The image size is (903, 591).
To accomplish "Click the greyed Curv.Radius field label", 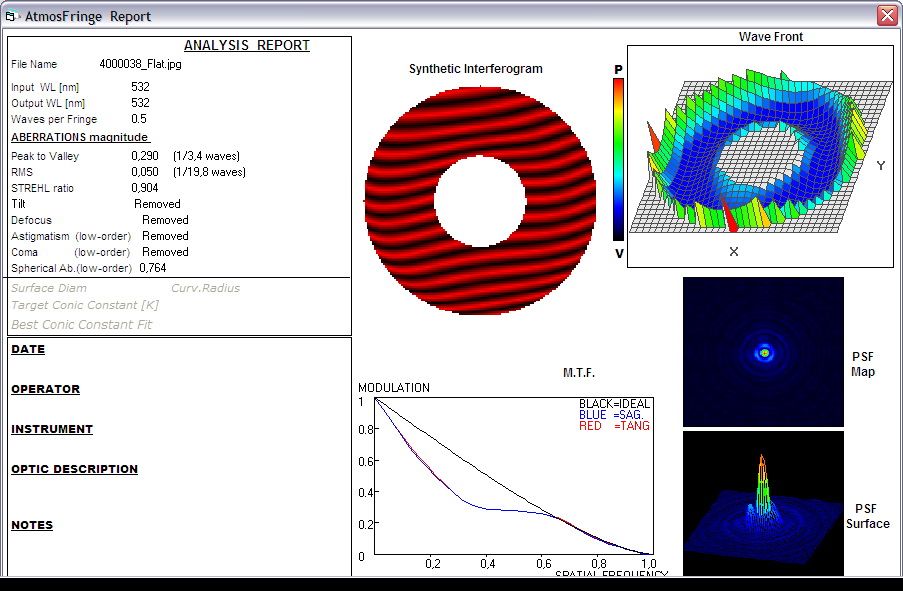I will point(206,289).
